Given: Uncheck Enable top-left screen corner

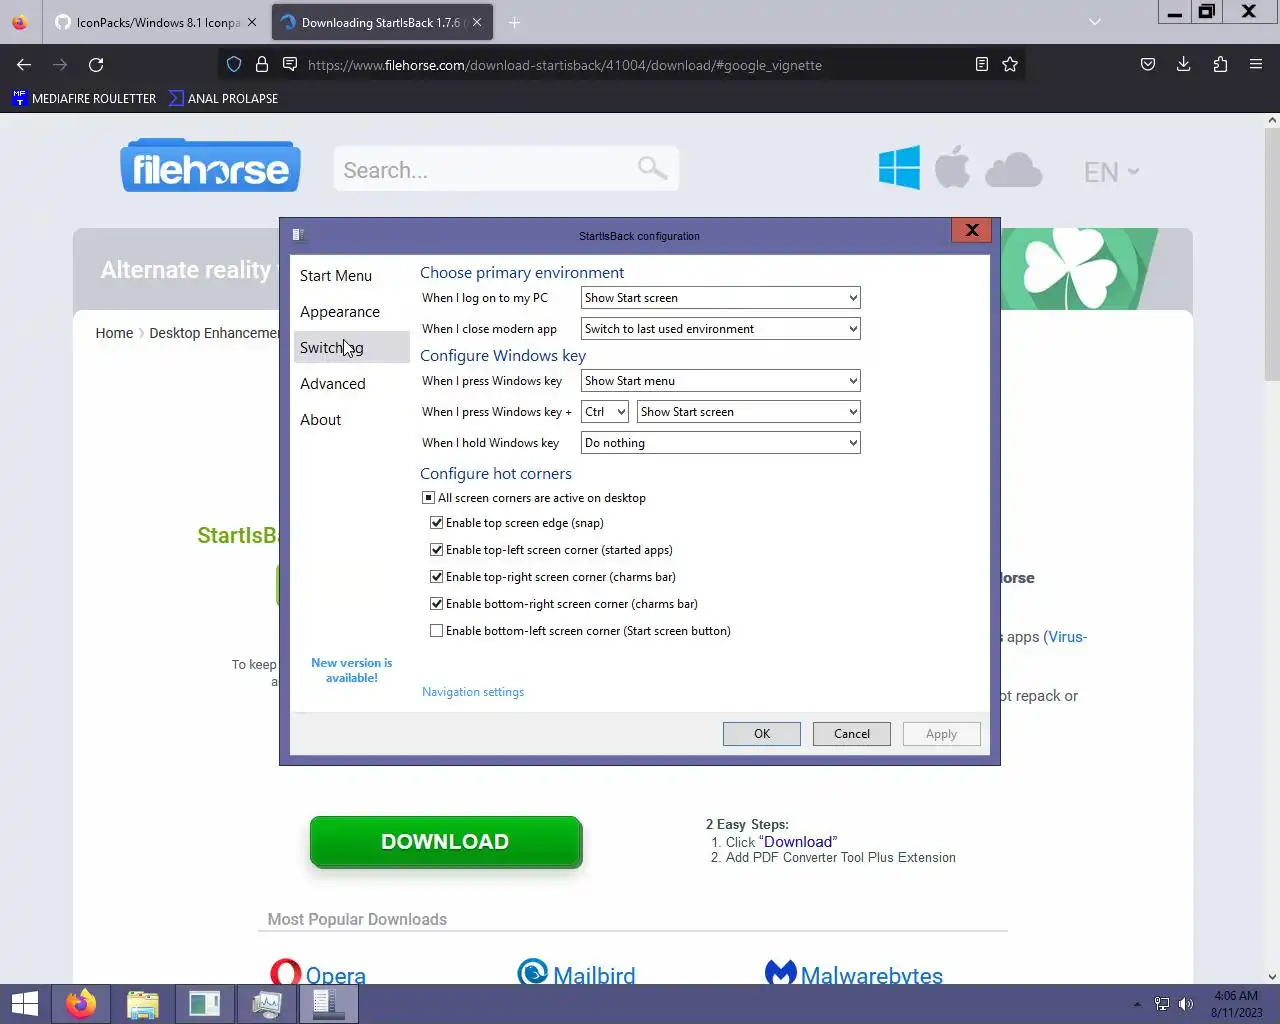Looking at the screenshot, I should point(436,550).
